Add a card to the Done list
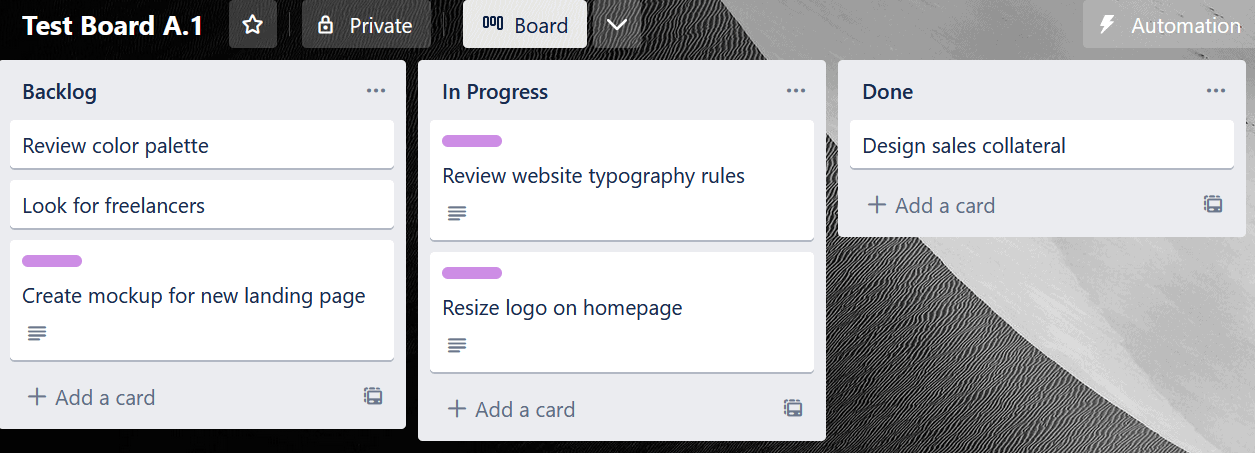Image resolution: width=1255 pixels, height=453 pixels. 931,205
